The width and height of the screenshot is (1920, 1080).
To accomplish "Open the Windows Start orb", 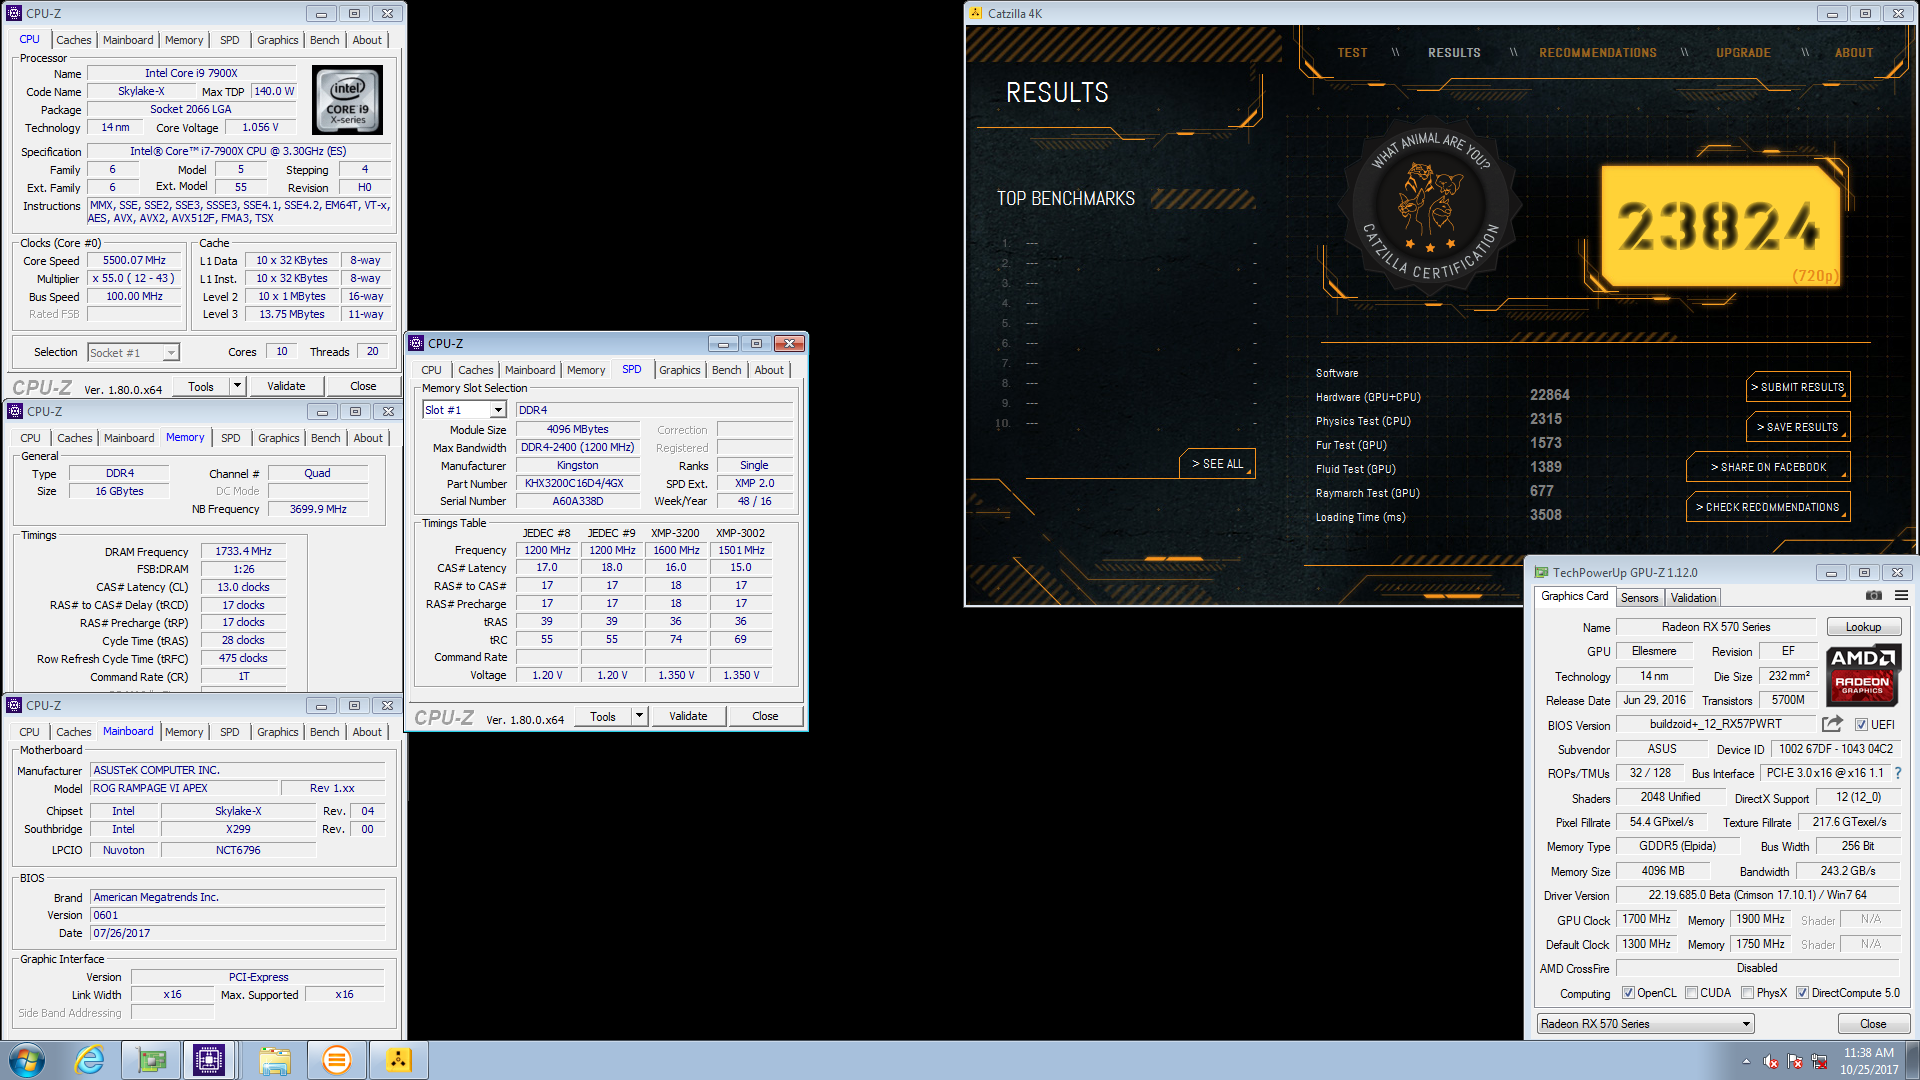I will tap(27, 1060).
